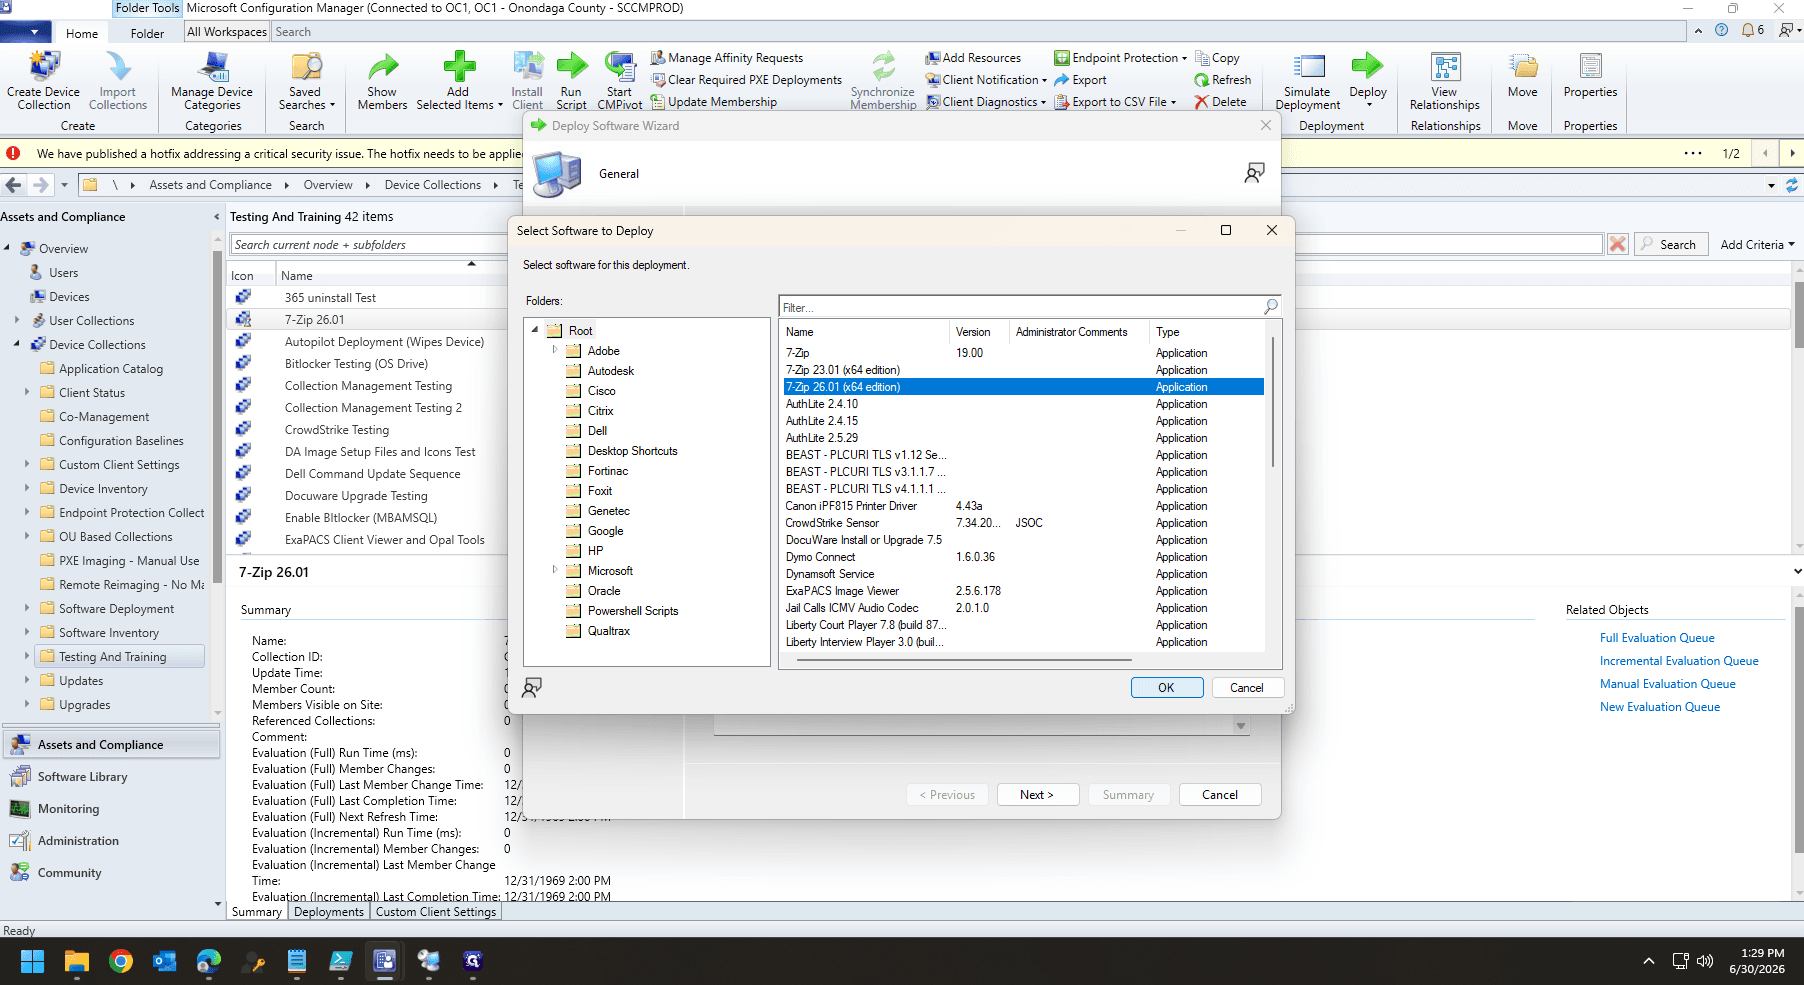The width and height of the screenshot is (1804, 985).
Task: Click Delete in the ribbon
Action: coord(1220,102)
